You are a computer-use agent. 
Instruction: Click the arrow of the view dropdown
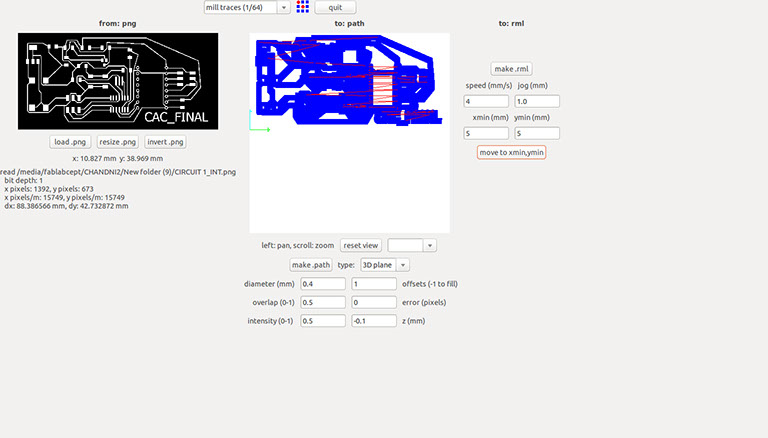pyautogui.click(x=430, y=245)
